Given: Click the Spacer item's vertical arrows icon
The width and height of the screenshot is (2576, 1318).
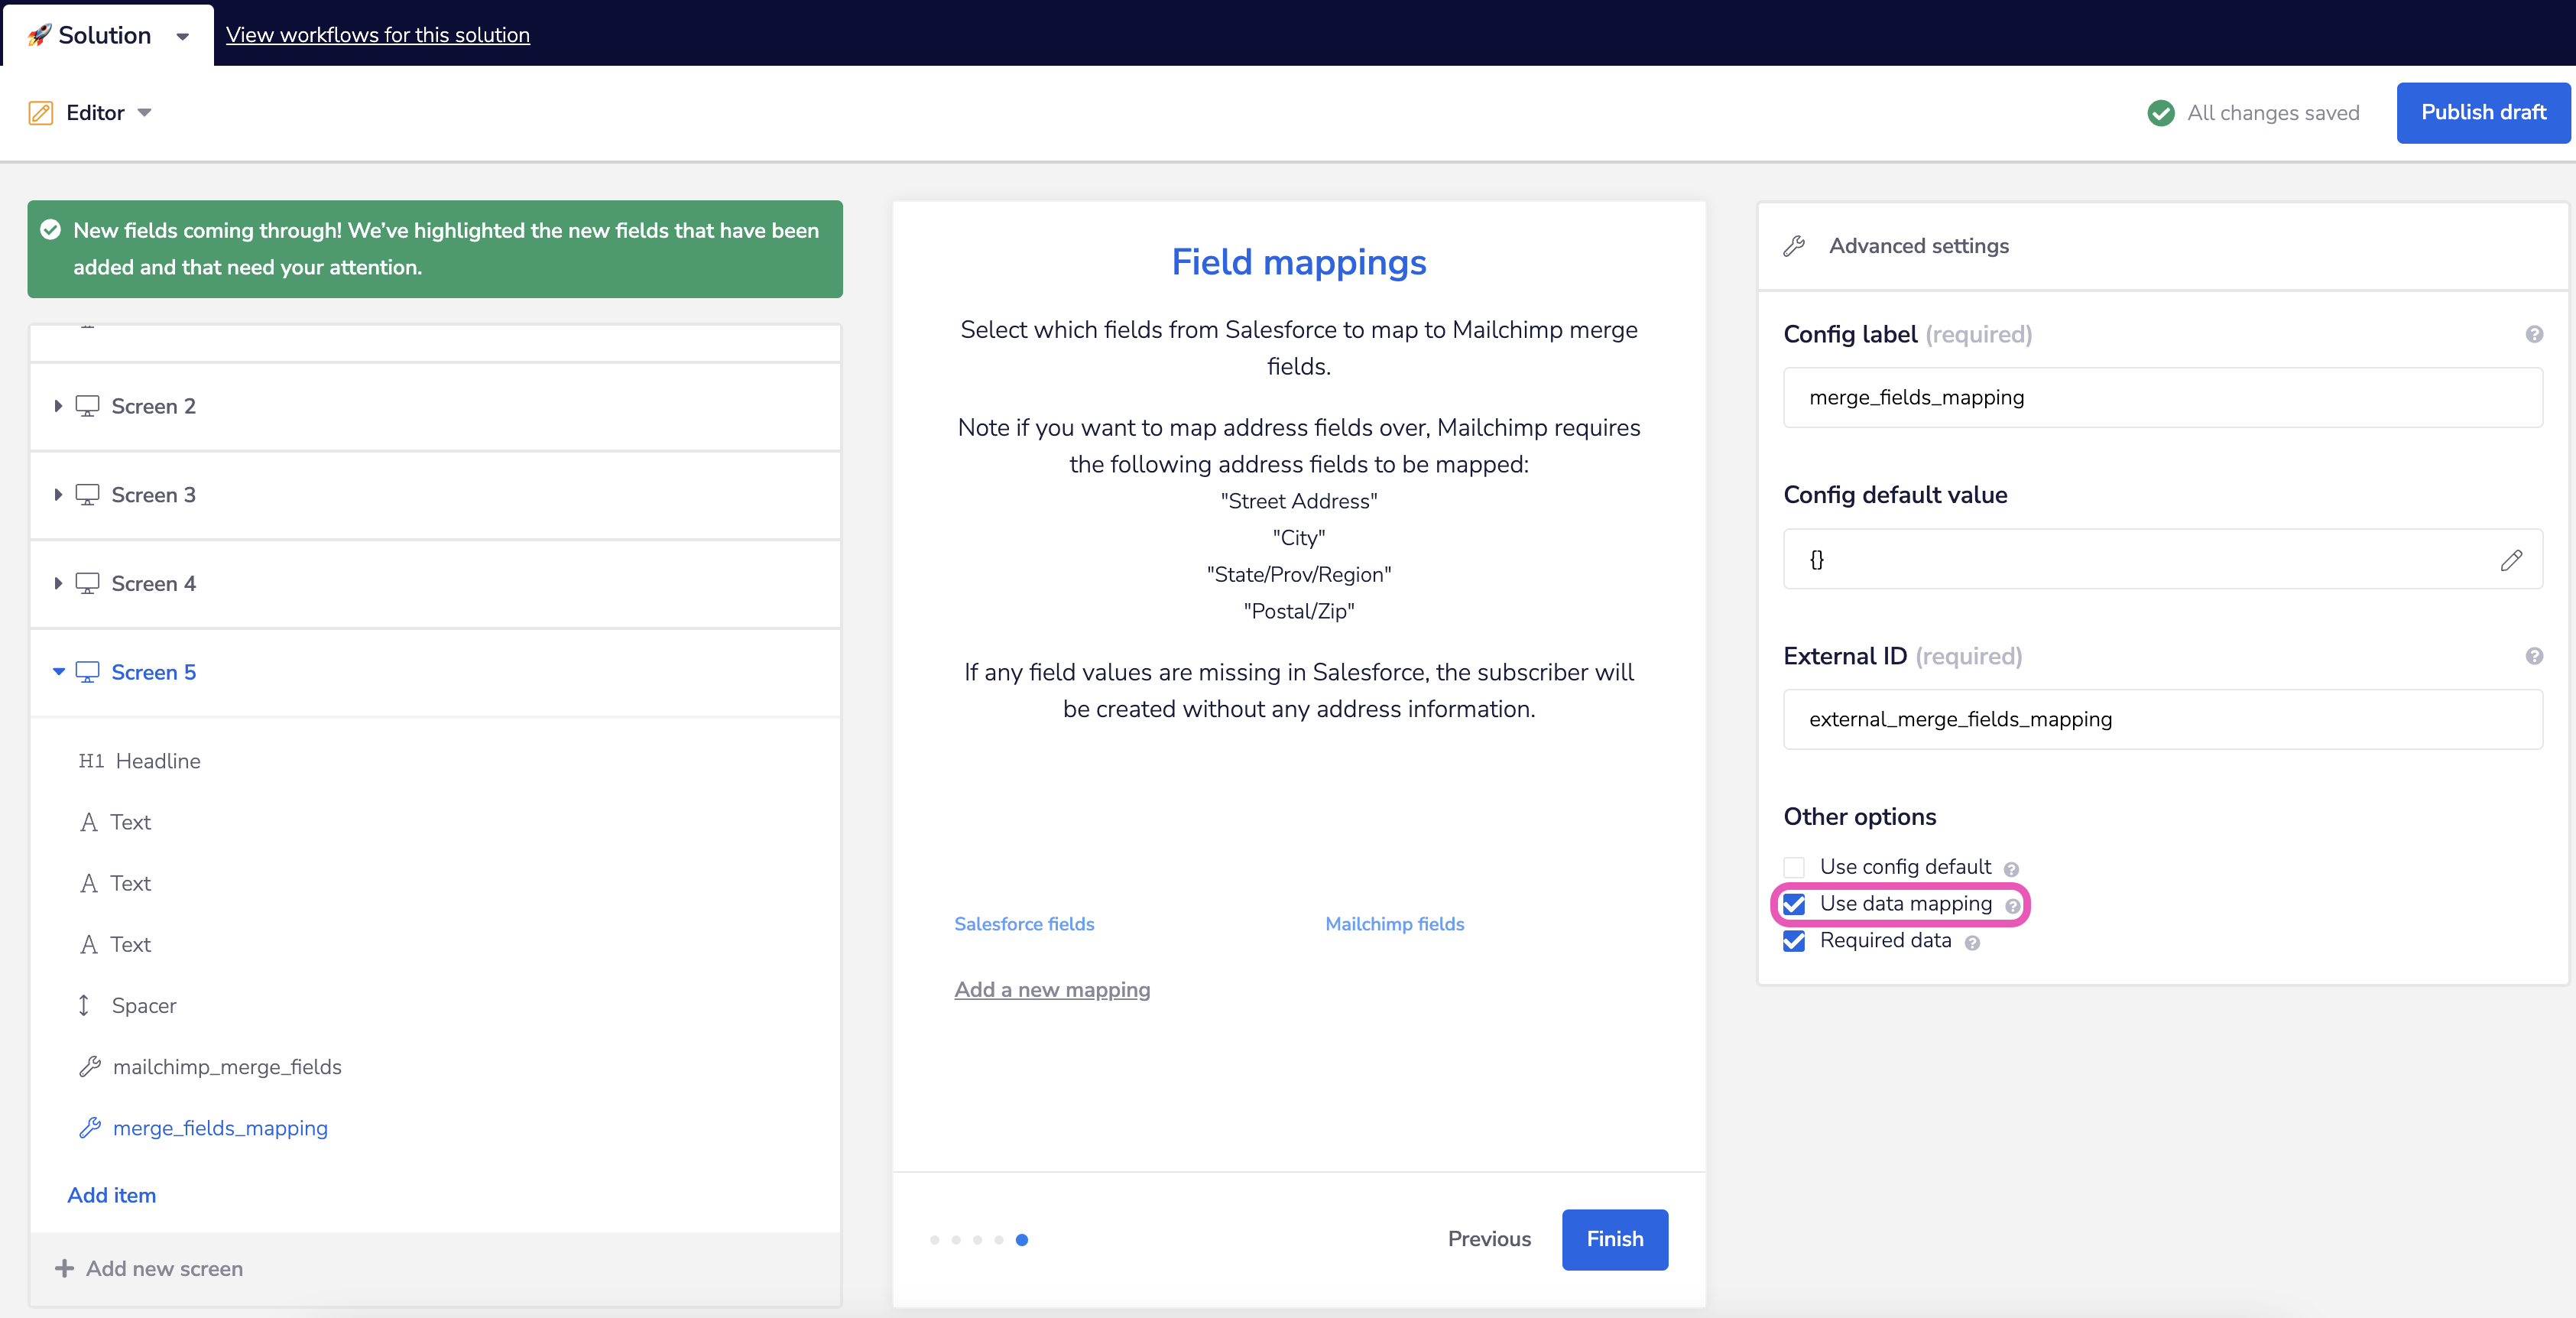Looking at the screenshot, I should pos(84,1006).
